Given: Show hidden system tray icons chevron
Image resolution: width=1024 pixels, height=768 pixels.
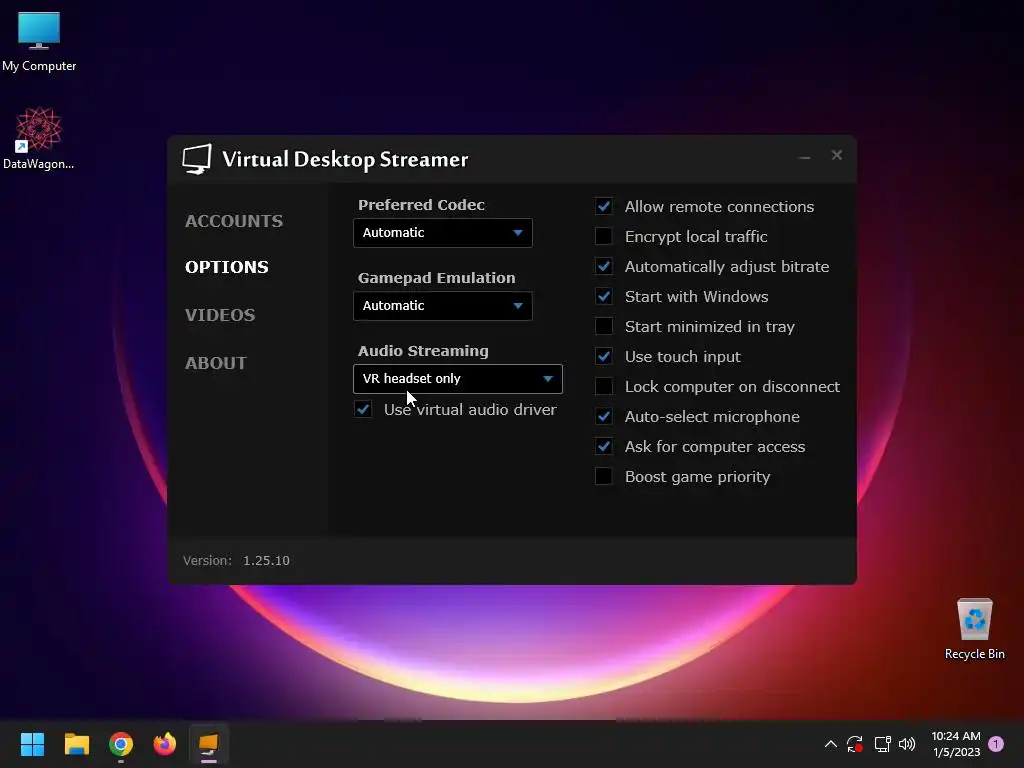Looking at the screenshot, I should point(831,744).
